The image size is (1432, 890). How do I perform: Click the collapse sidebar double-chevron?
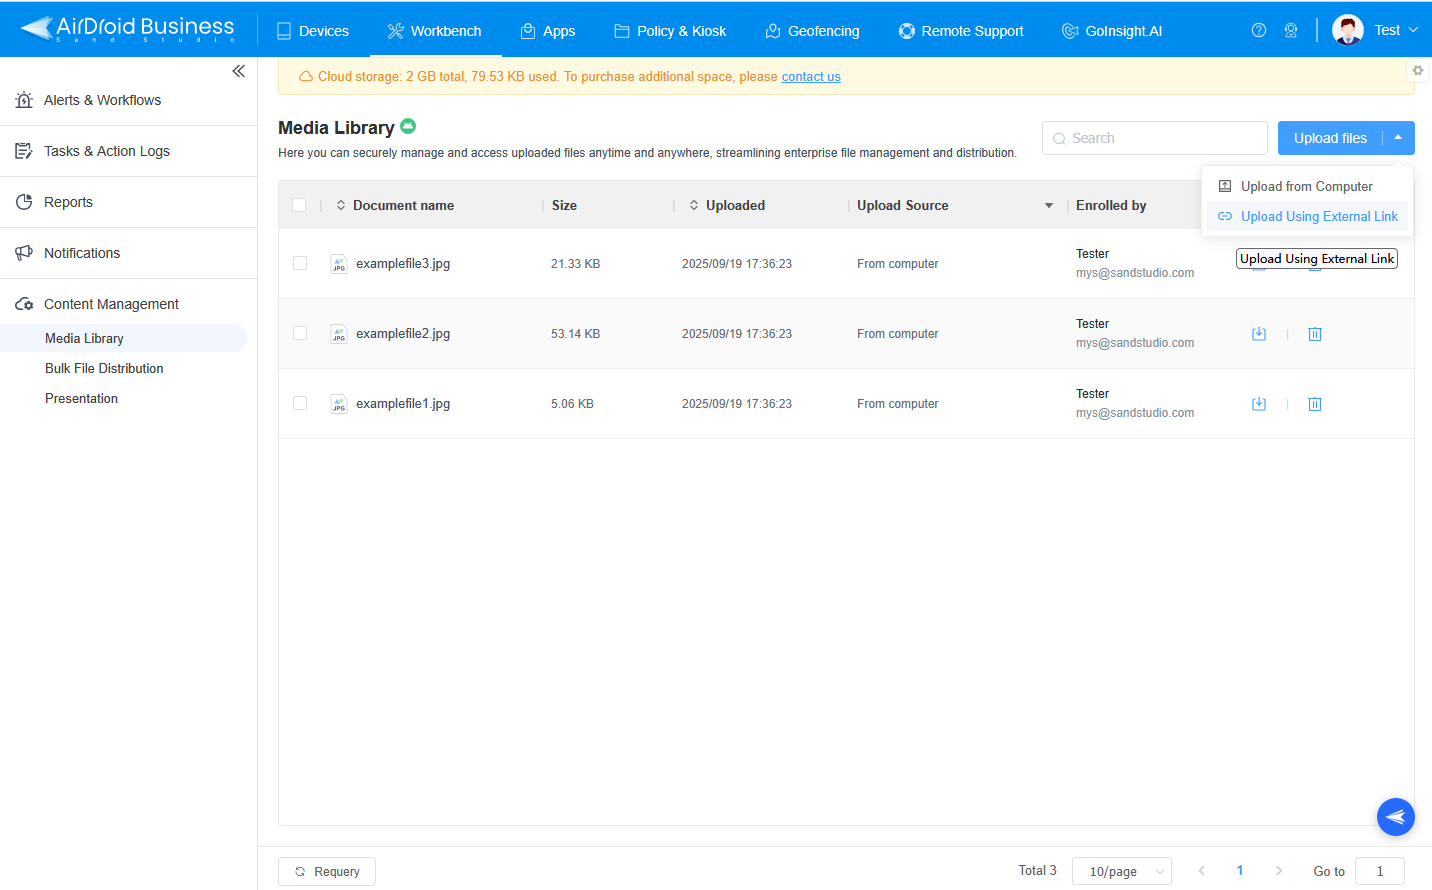[x=238, y=71]
